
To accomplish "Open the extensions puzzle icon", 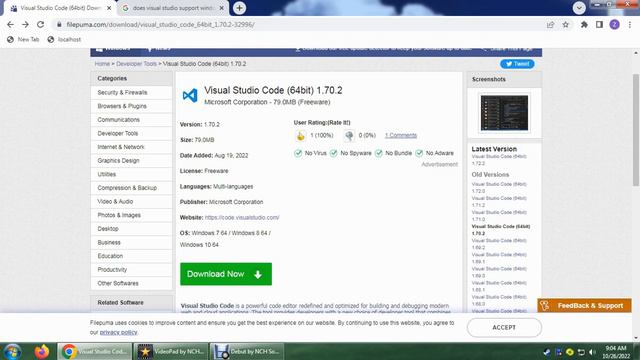I will tap(584, 24).
